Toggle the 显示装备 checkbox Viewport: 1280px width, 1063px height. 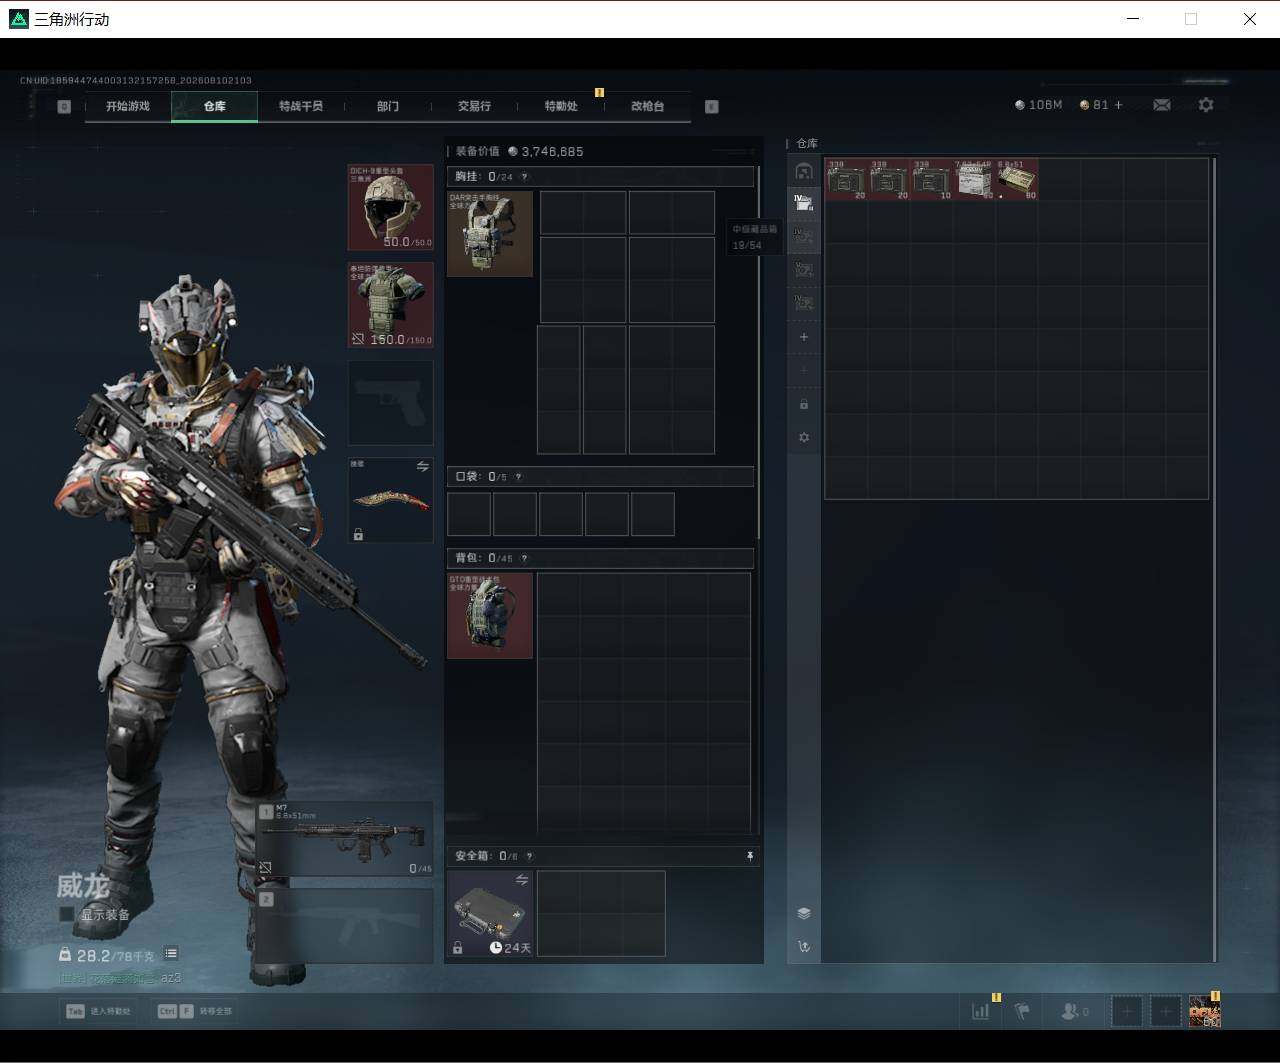67,914
